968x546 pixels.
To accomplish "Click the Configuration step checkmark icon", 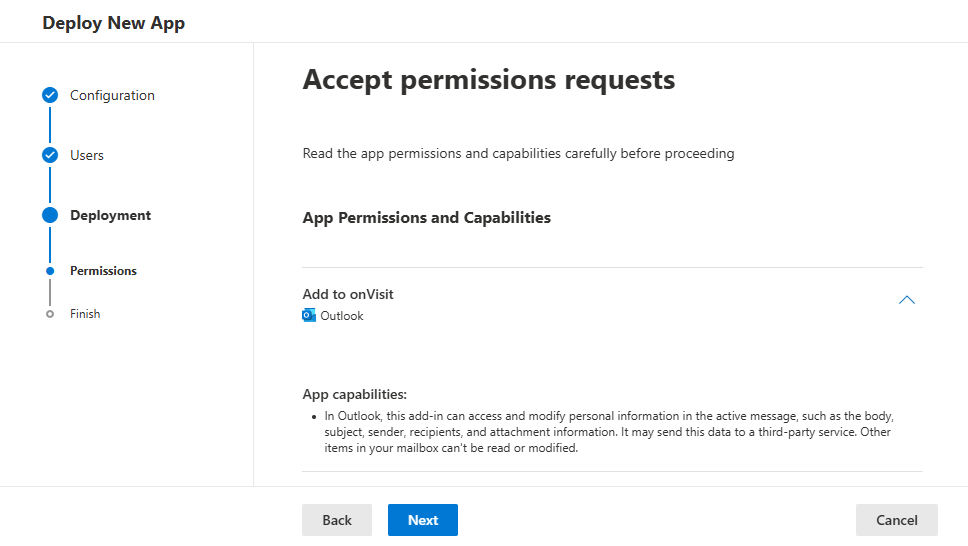I will (50, 95).
